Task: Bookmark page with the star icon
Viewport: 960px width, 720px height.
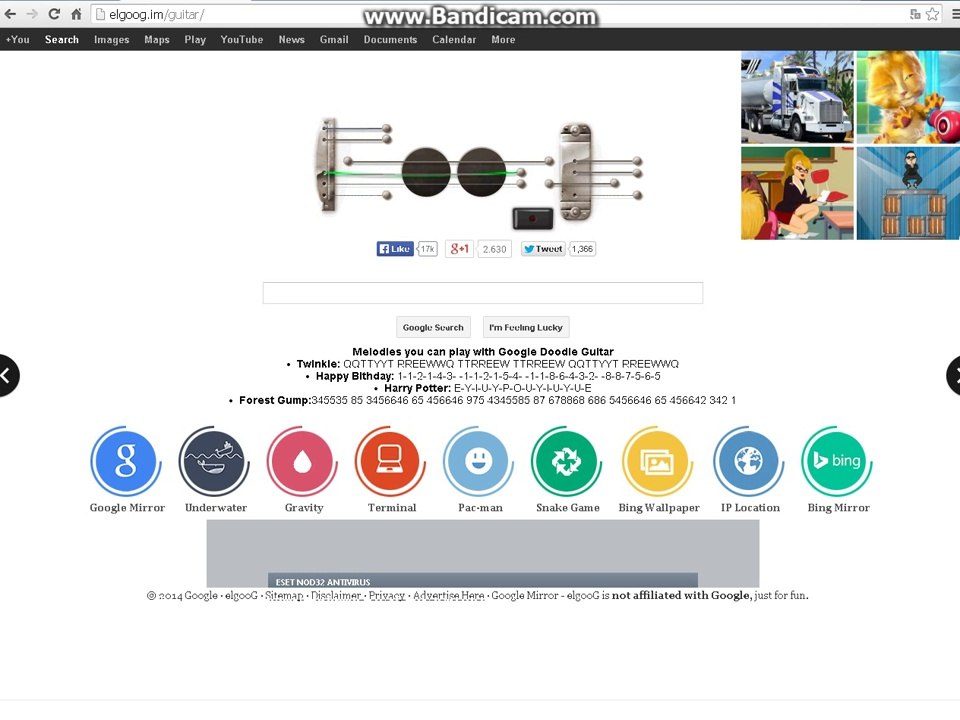Action: tap(932, 14)
